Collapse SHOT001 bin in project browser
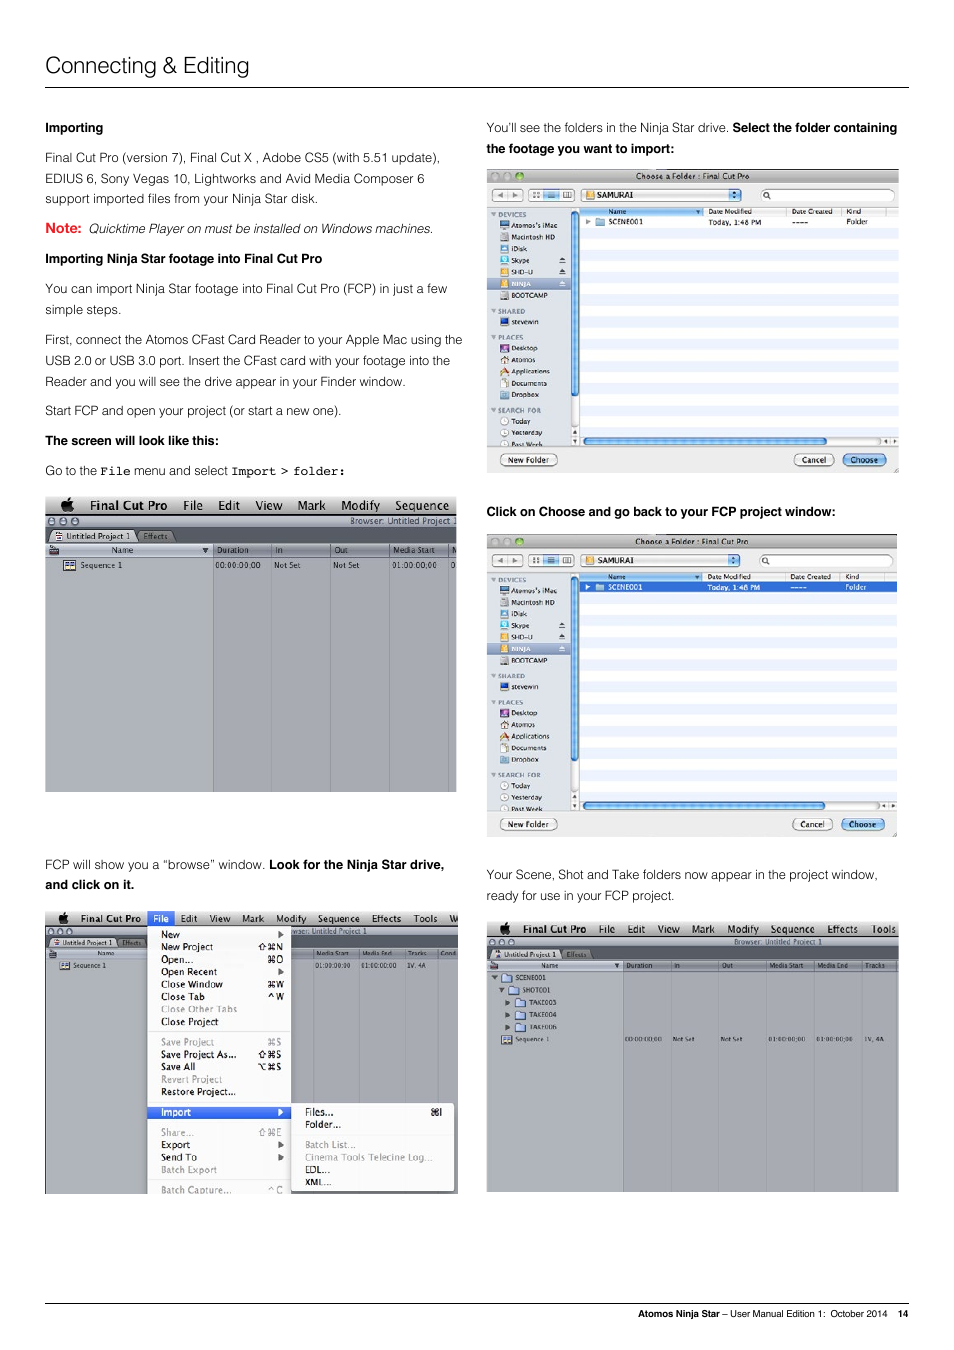Image resolution: width=954 pixels, height=1350 pixels. [x=502, y=990]
